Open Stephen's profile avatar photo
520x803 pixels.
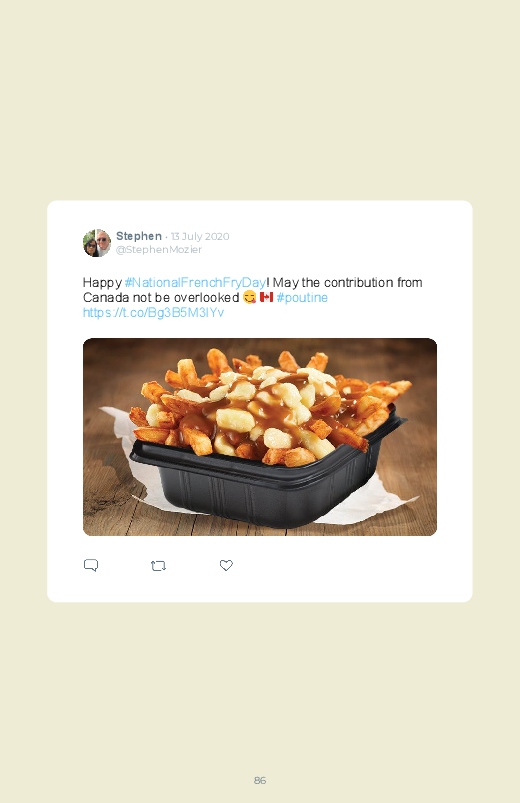97,243
